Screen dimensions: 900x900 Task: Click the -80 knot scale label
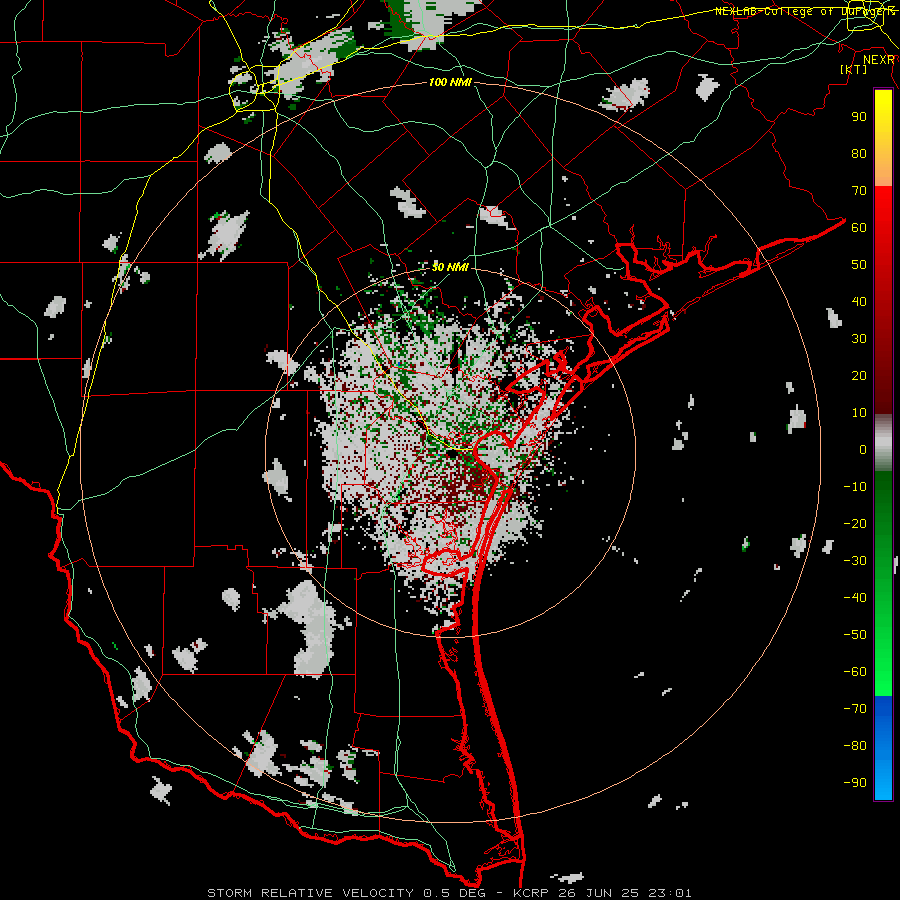pos(855,746)
